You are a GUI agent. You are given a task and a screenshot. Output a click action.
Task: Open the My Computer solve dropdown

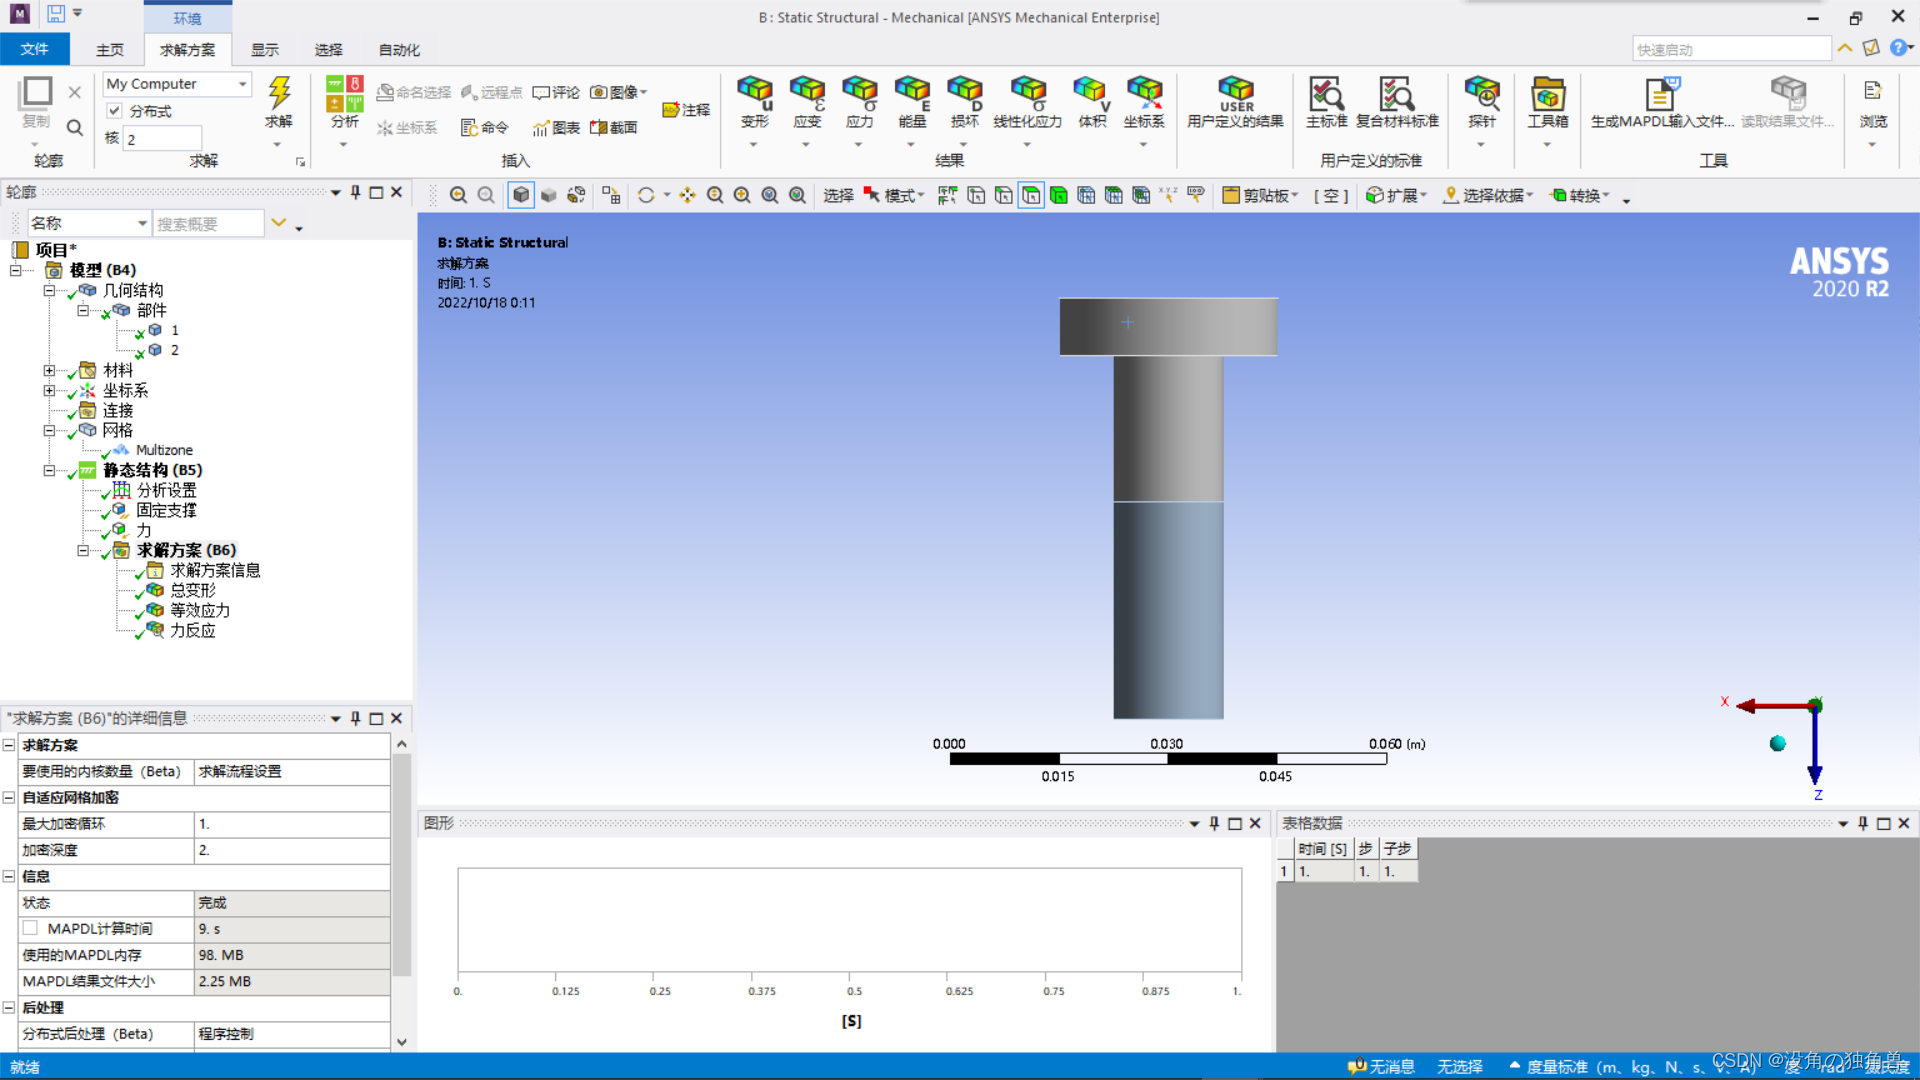pos(242,84)
